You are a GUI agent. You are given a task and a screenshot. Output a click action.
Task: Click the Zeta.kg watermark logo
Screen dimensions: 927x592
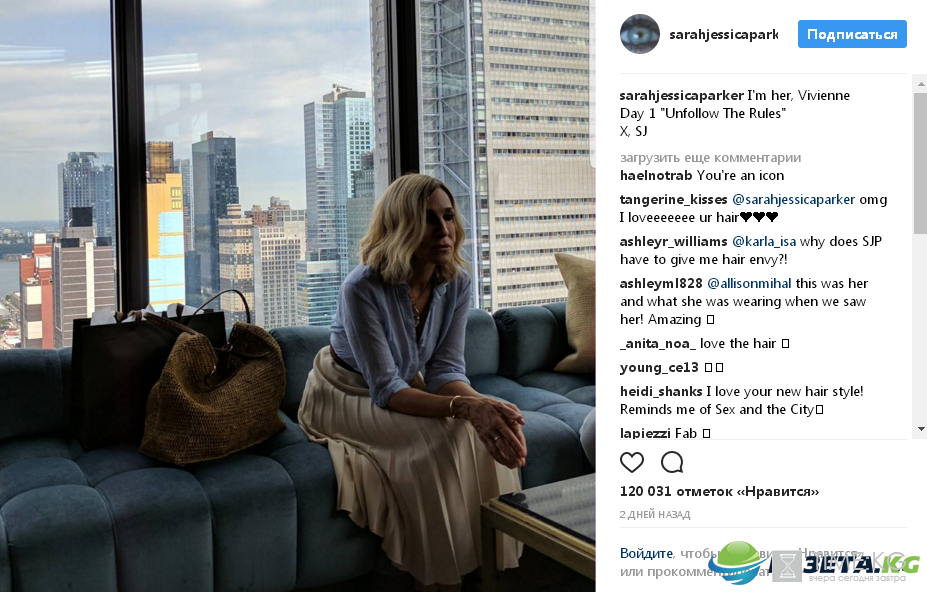tap(814, 564)
